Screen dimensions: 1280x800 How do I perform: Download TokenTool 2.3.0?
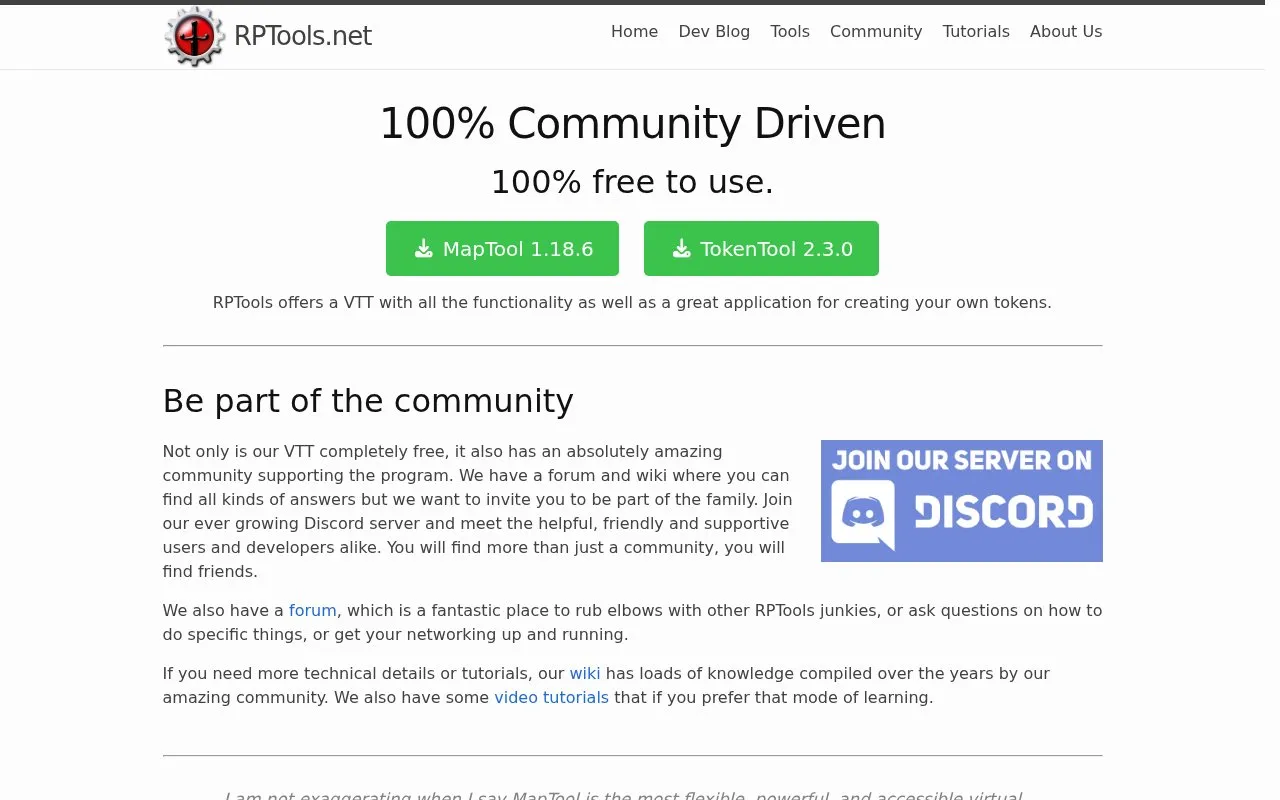[761, 248]
